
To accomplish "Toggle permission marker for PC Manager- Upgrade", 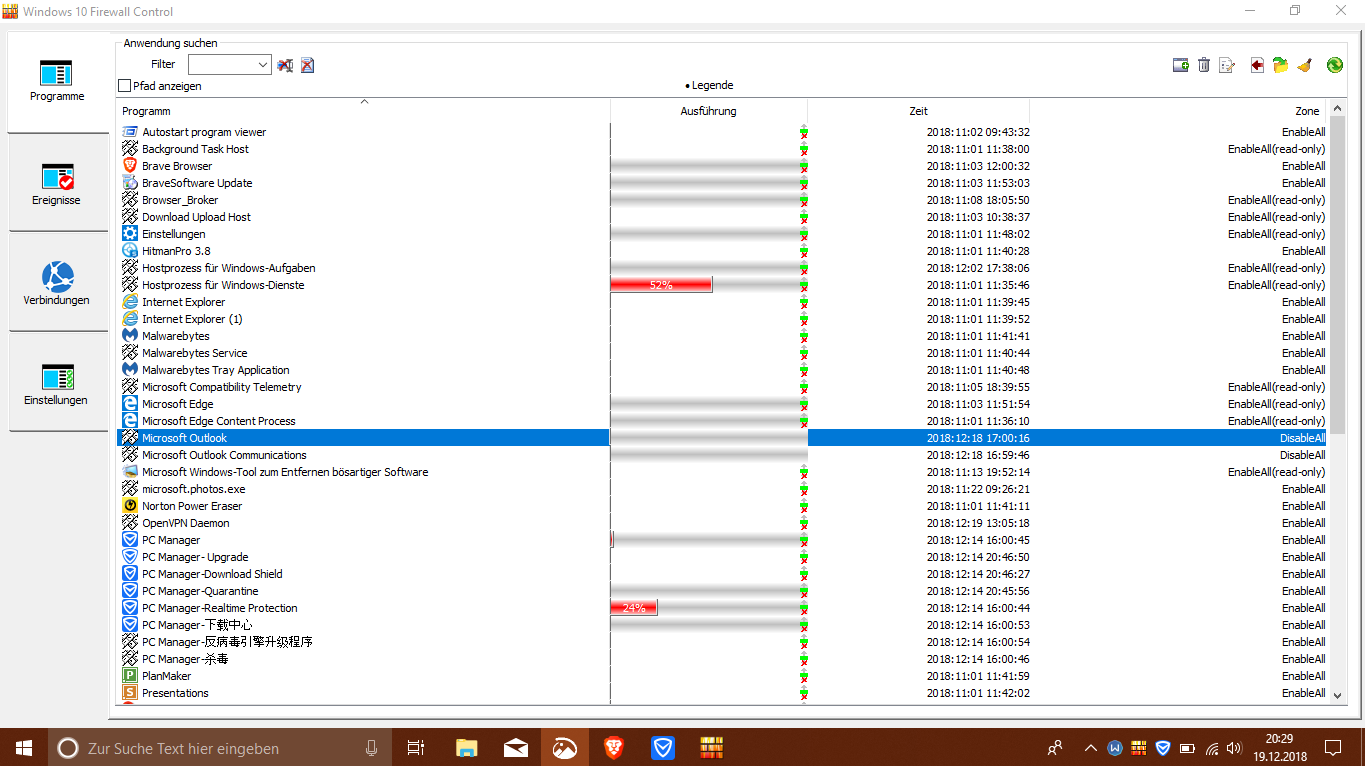I will [x=803, y=557].
